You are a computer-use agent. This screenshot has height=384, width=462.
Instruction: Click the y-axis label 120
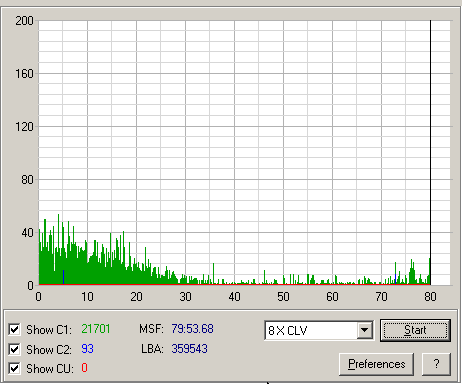pos(24,127)
